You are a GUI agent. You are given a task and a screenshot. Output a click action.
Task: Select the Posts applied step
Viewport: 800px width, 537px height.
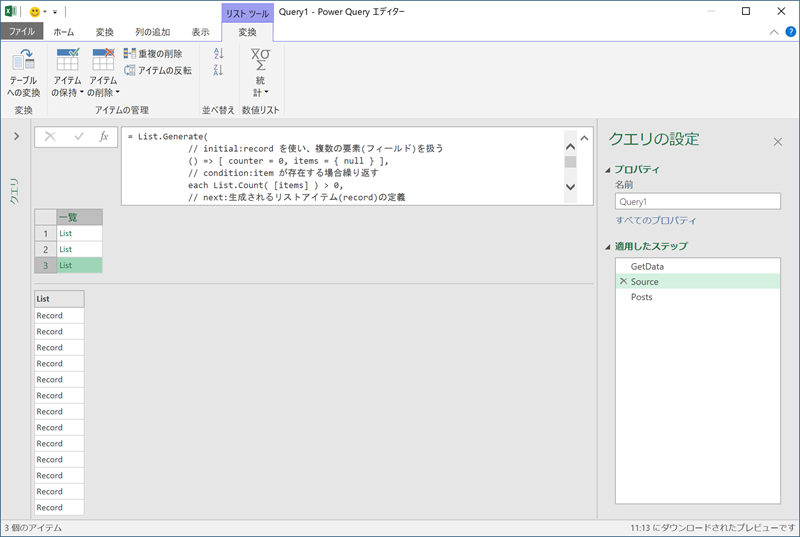(641, 297)
